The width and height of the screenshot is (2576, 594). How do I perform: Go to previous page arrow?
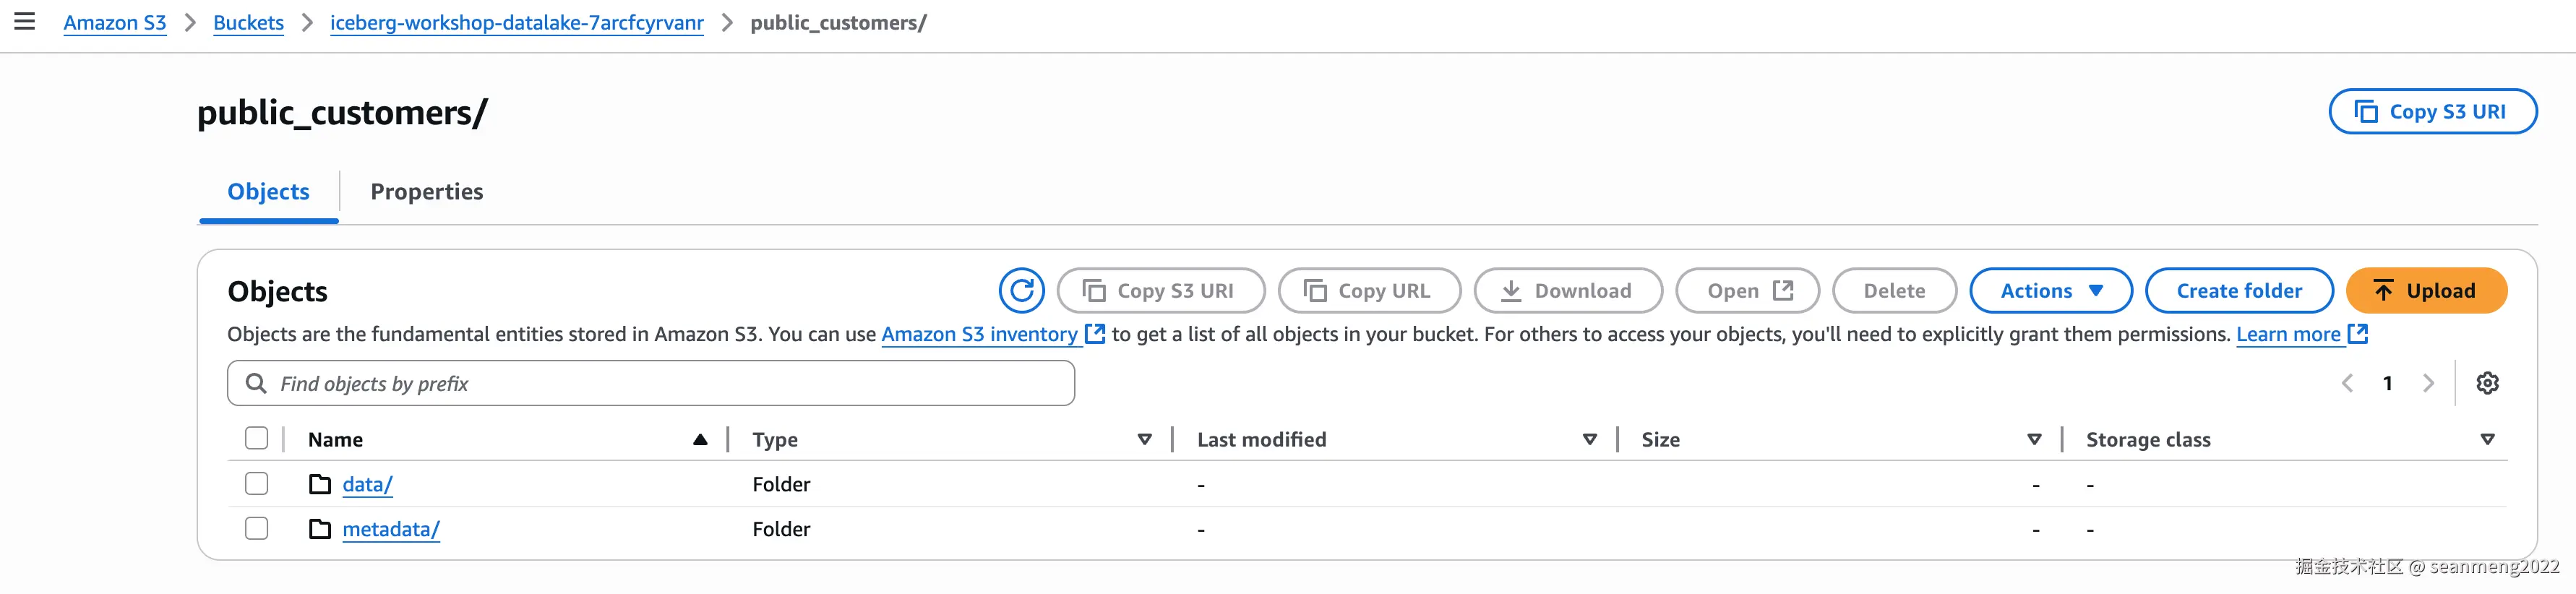click(2347, 383)
